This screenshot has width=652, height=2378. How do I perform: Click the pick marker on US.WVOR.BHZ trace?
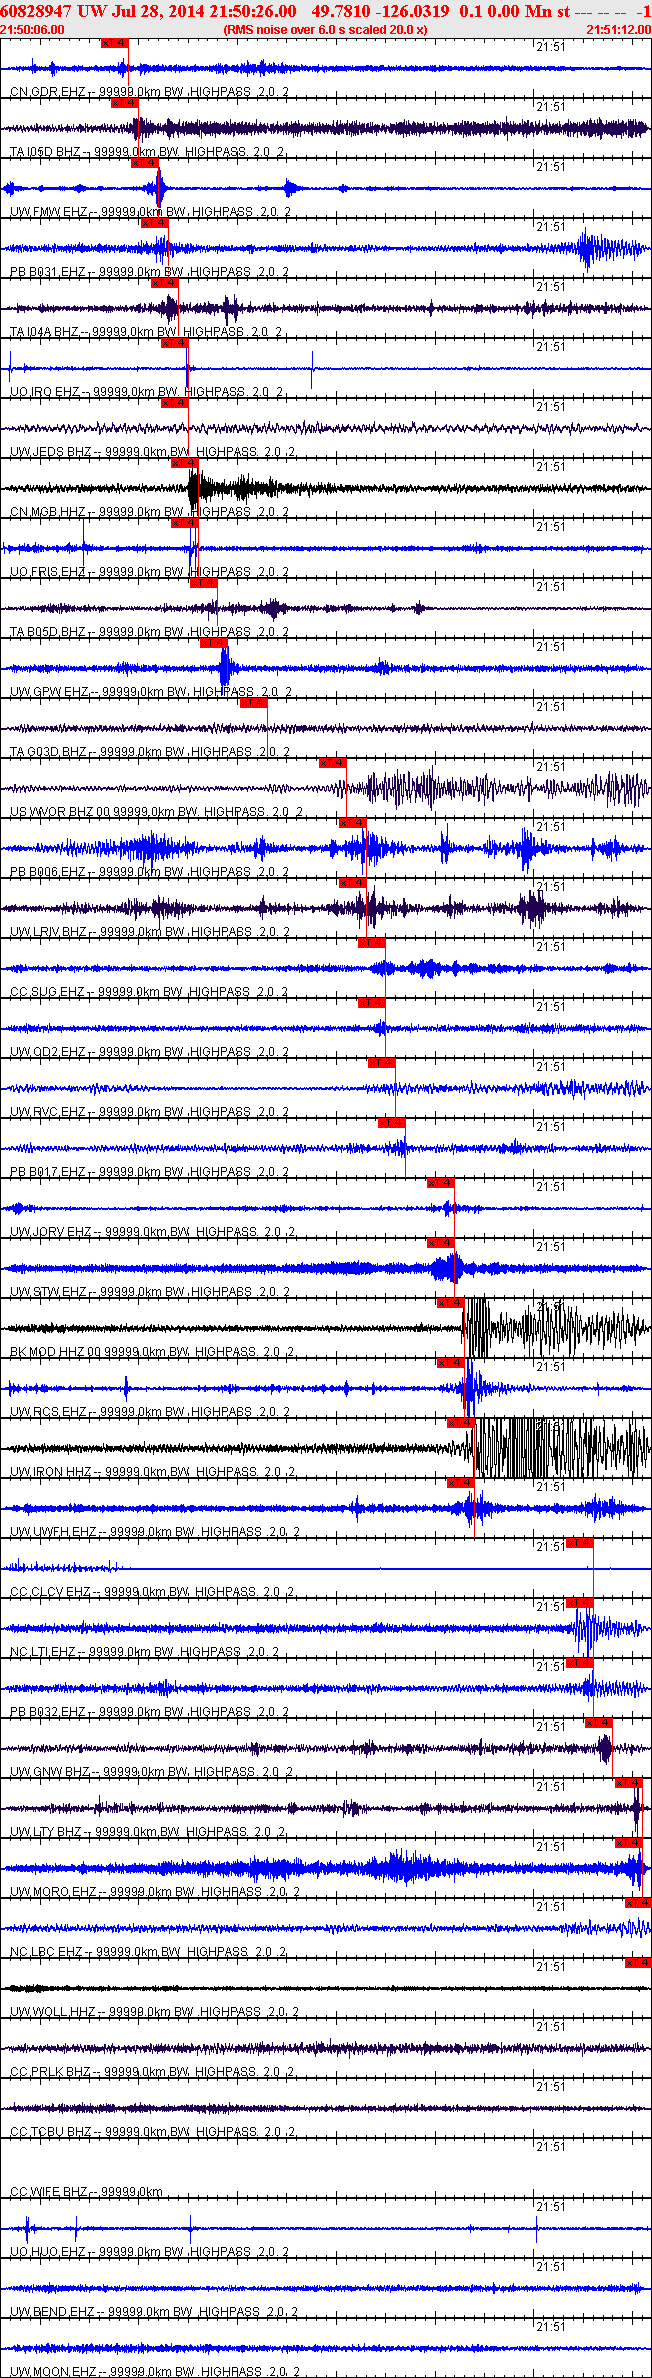(x=333, y=763)
